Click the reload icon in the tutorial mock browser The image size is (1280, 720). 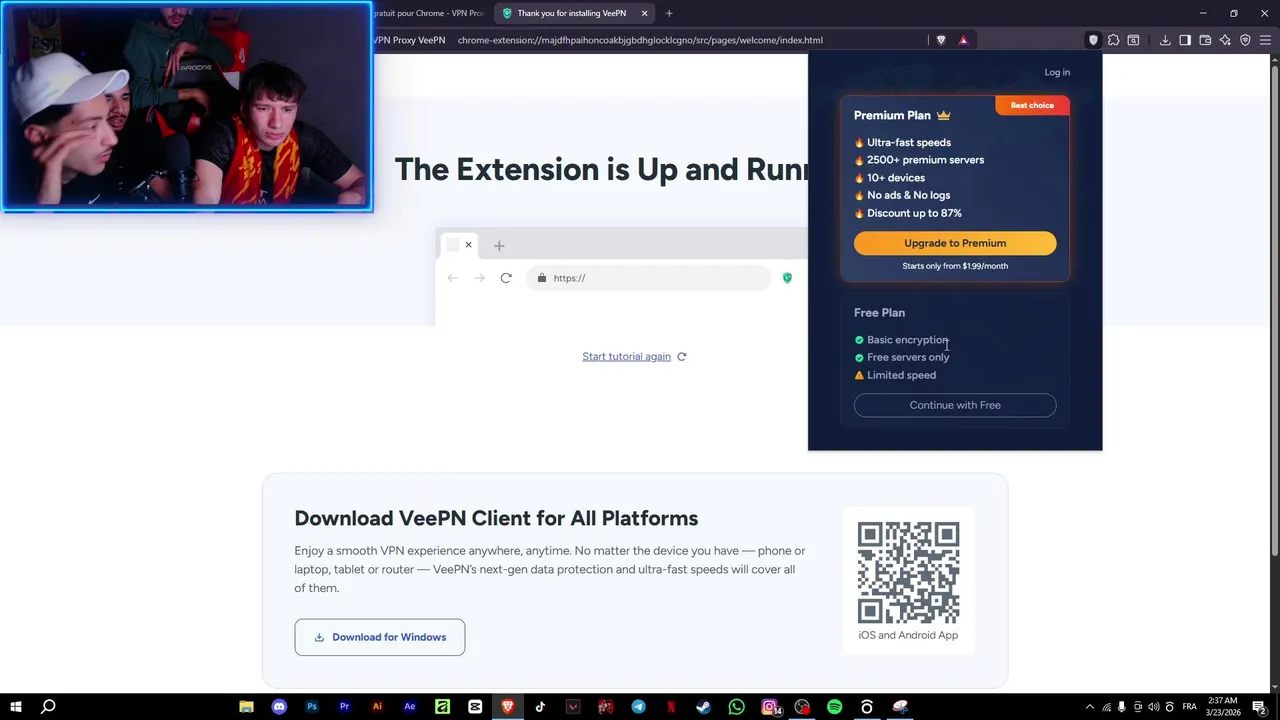pyautogui.click(x=506, y=278)
